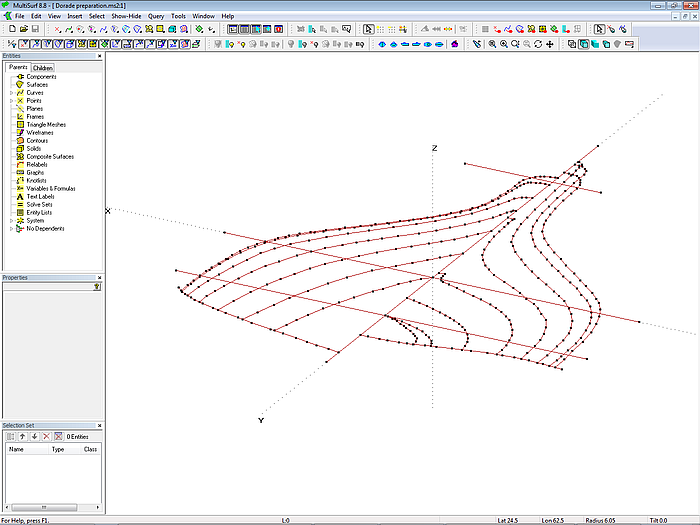Close the Properties panel
This screenshot has width=700, height=525.
click(x=99, y=277)
